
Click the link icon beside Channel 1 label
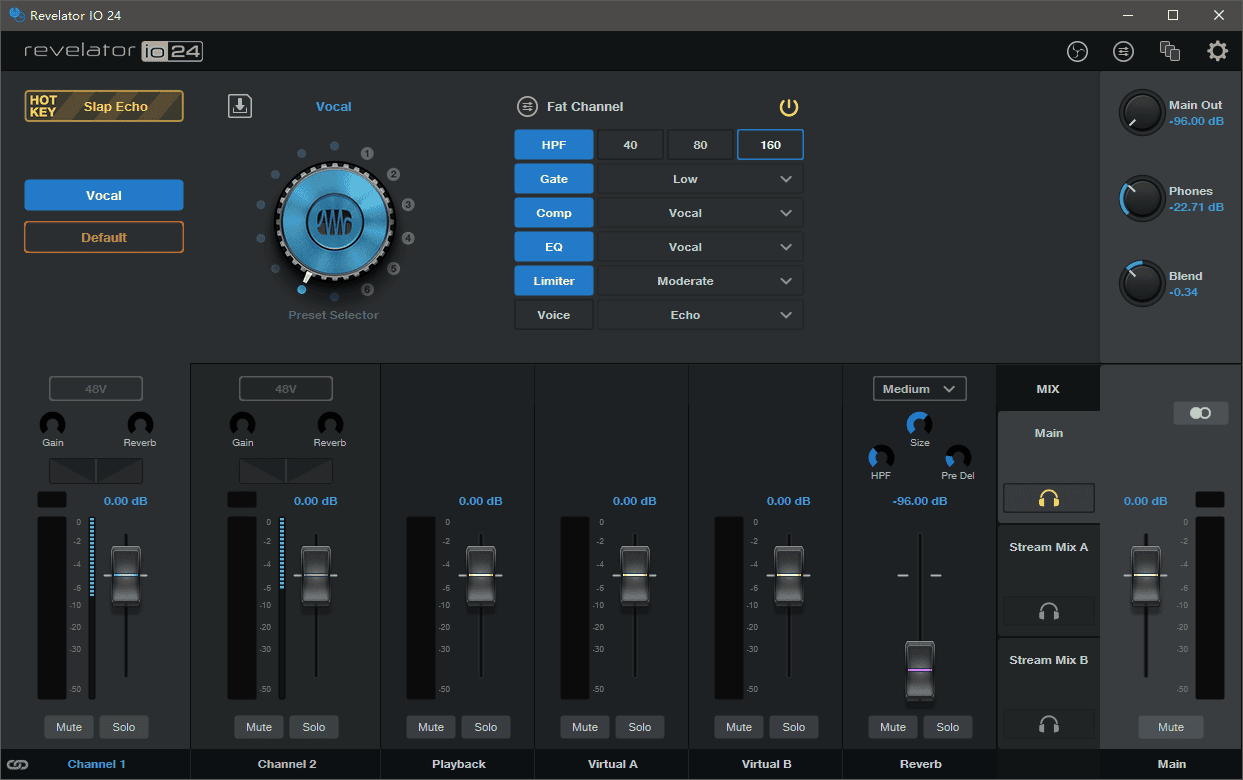coord(18,765)
